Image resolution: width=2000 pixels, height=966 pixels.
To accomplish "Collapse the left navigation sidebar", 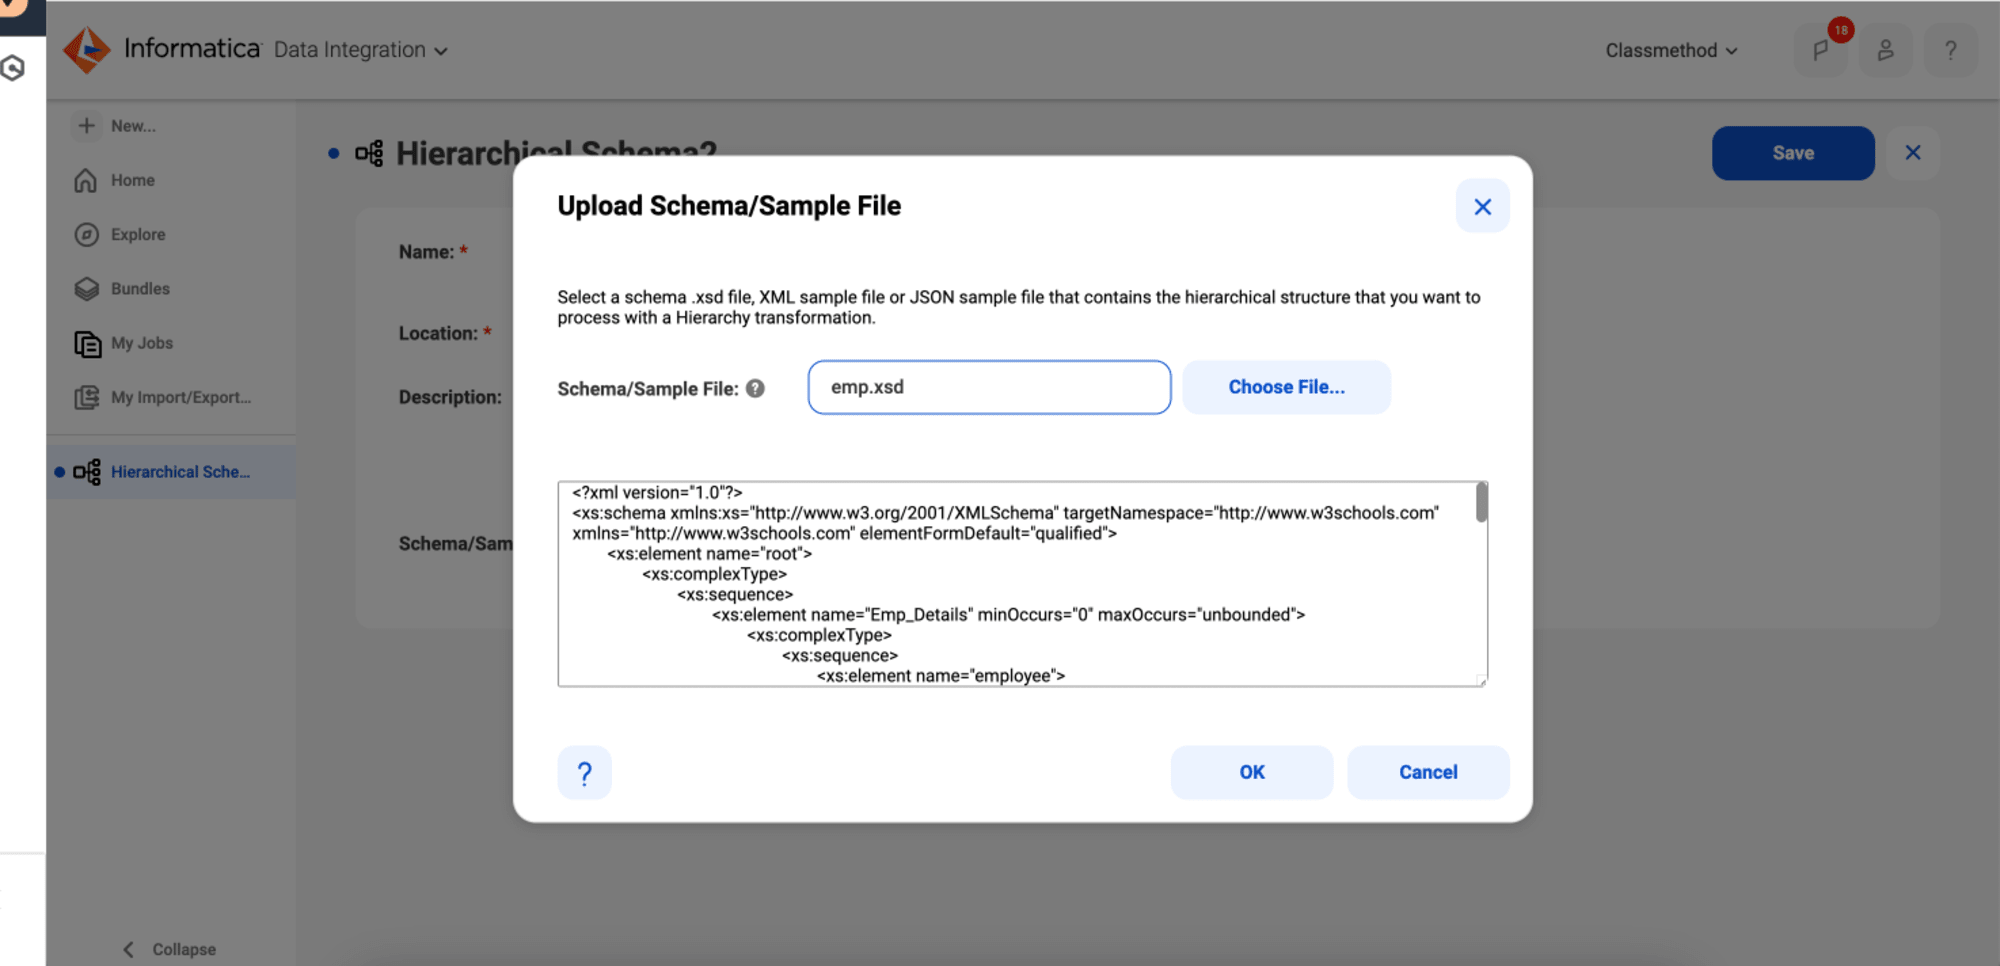I will (169, 949).
